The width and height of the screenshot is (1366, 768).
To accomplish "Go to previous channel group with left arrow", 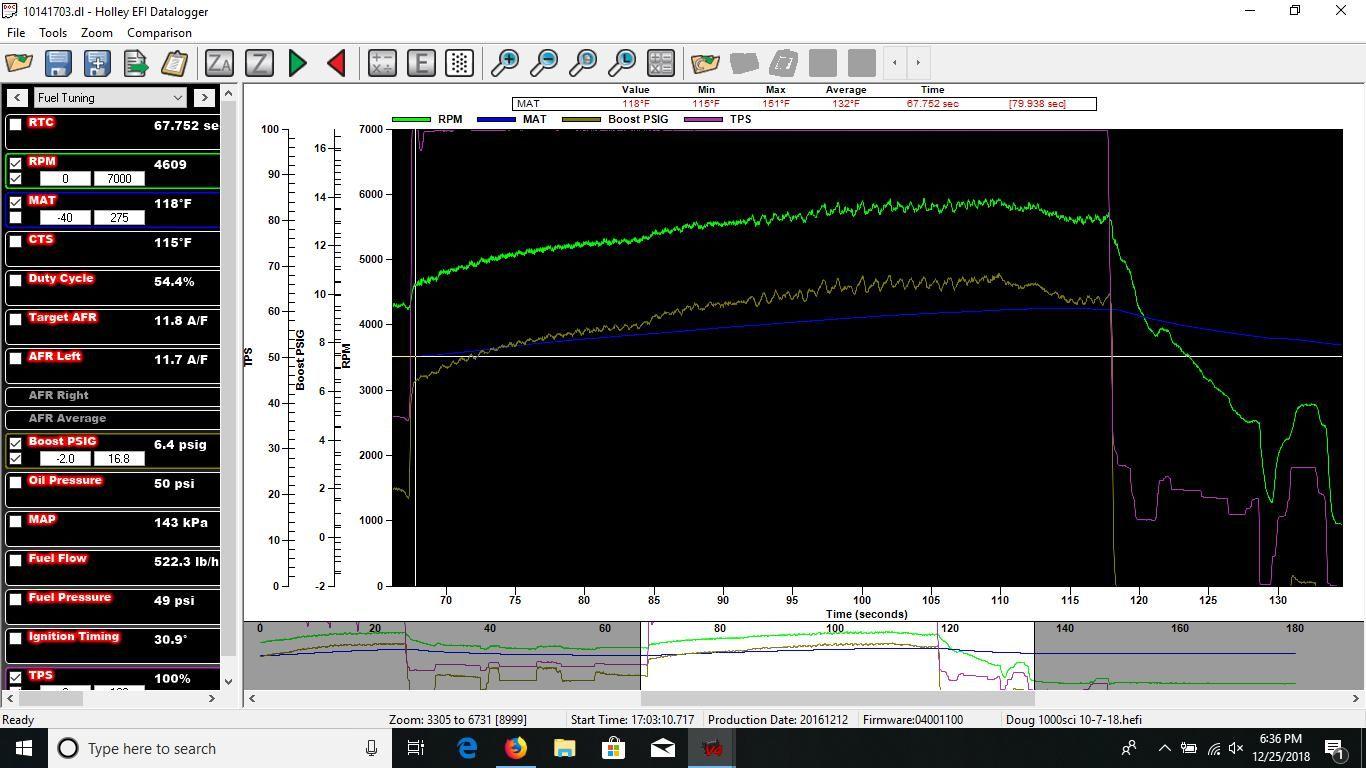I will pyautogui.click(x=17, y=98).
